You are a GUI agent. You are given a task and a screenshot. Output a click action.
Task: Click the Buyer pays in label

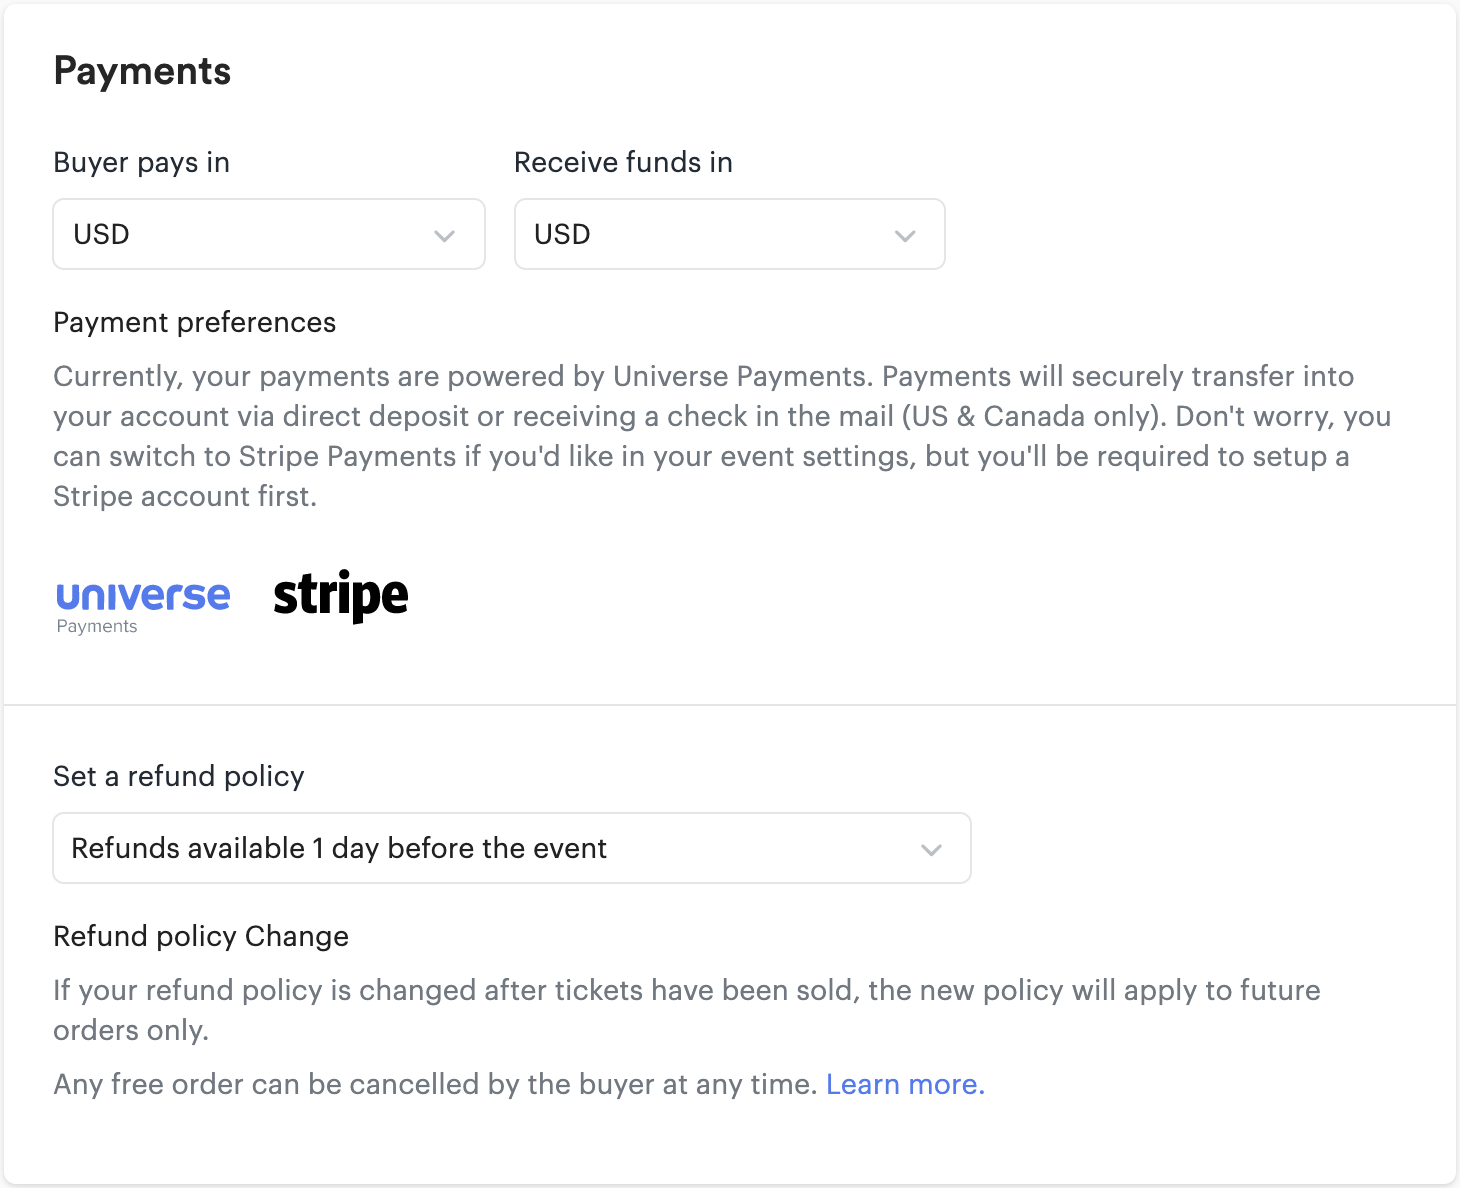[141, 162]
